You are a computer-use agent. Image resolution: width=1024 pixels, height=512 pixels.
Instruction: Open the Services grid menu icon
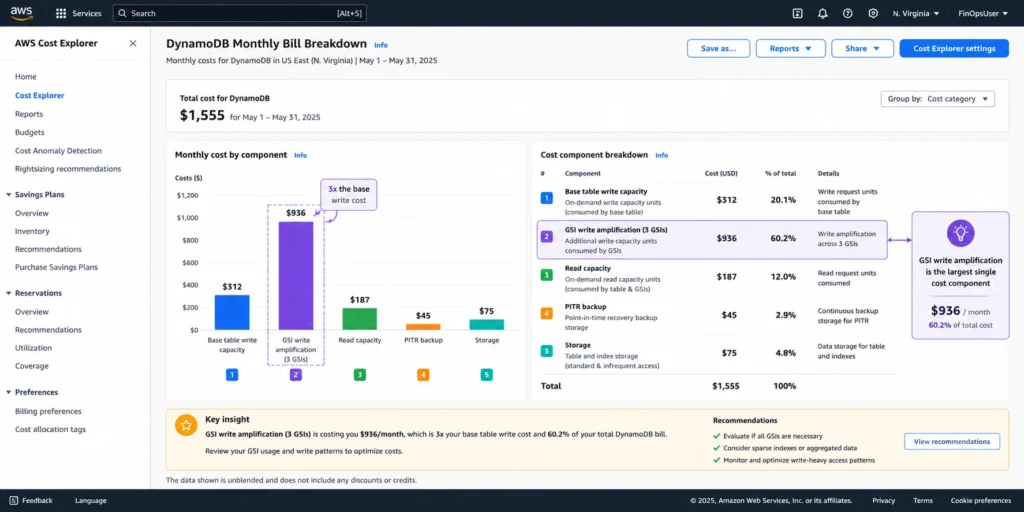61,13
